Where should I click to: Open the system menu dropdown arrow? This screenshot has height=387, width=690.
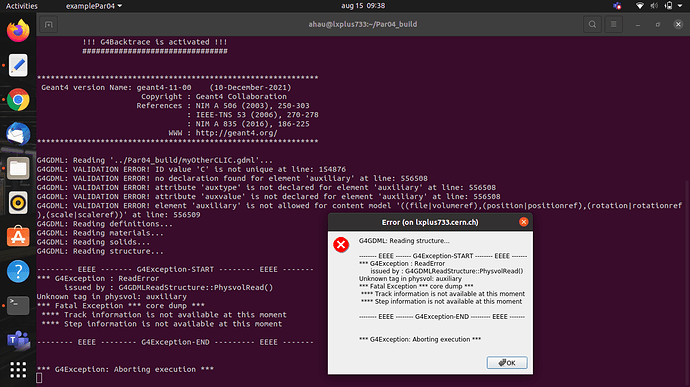coord(680,6)
